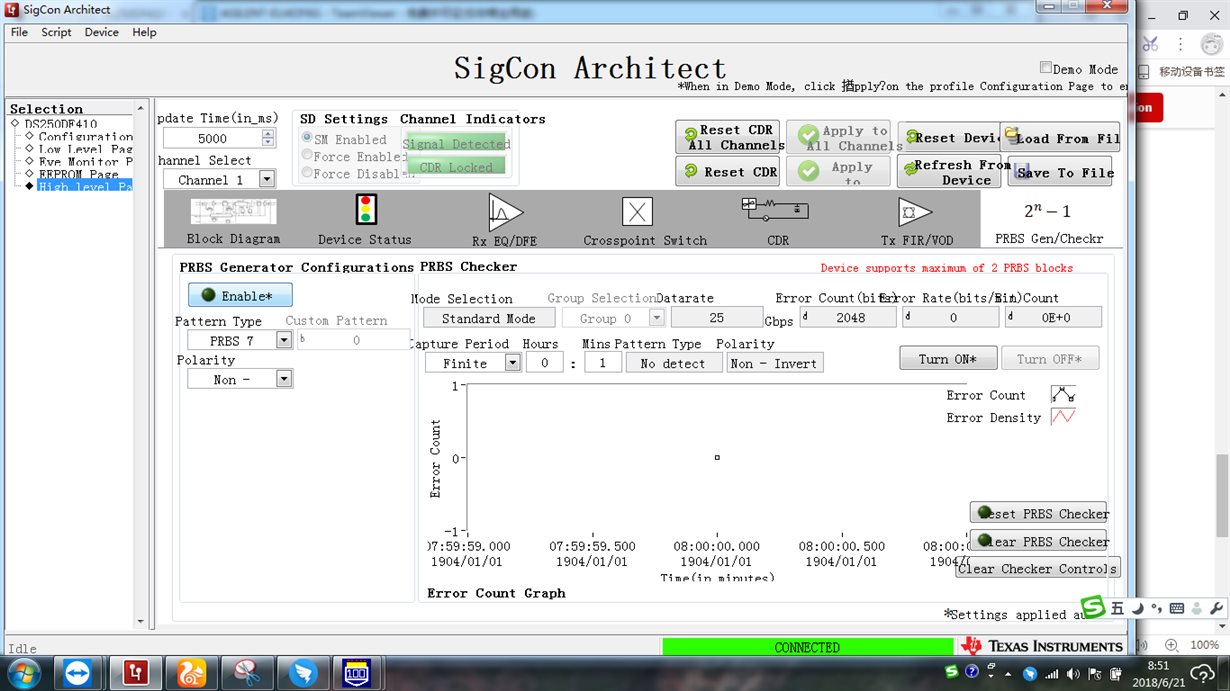Open TeamViewer from the taskbar
Image resolution: width=1230 pixels, height=691 pixels.
pyautogui.click(x=76, y=672)
